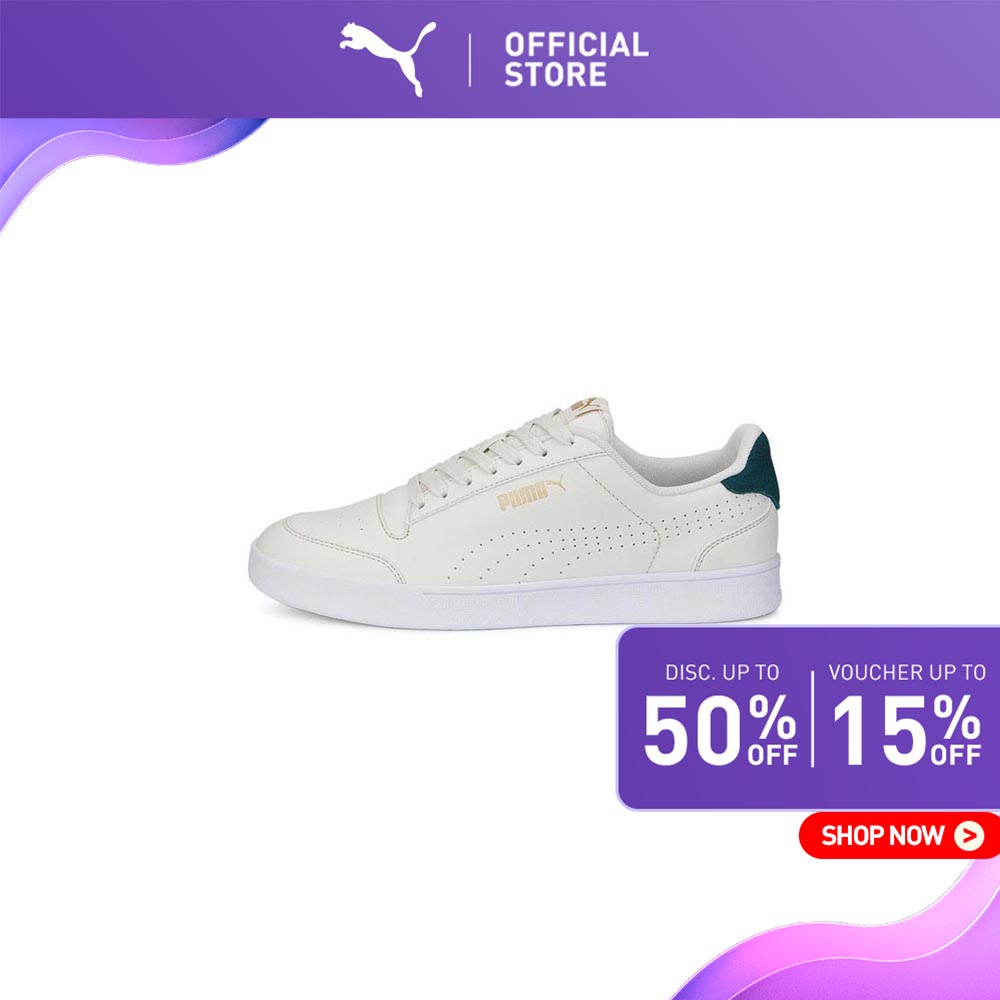Image resolution: width=1000 pixels, height=1000 pixels.
Task: Click the arrow icon in Shop Now
Action: tap(969, 835)
